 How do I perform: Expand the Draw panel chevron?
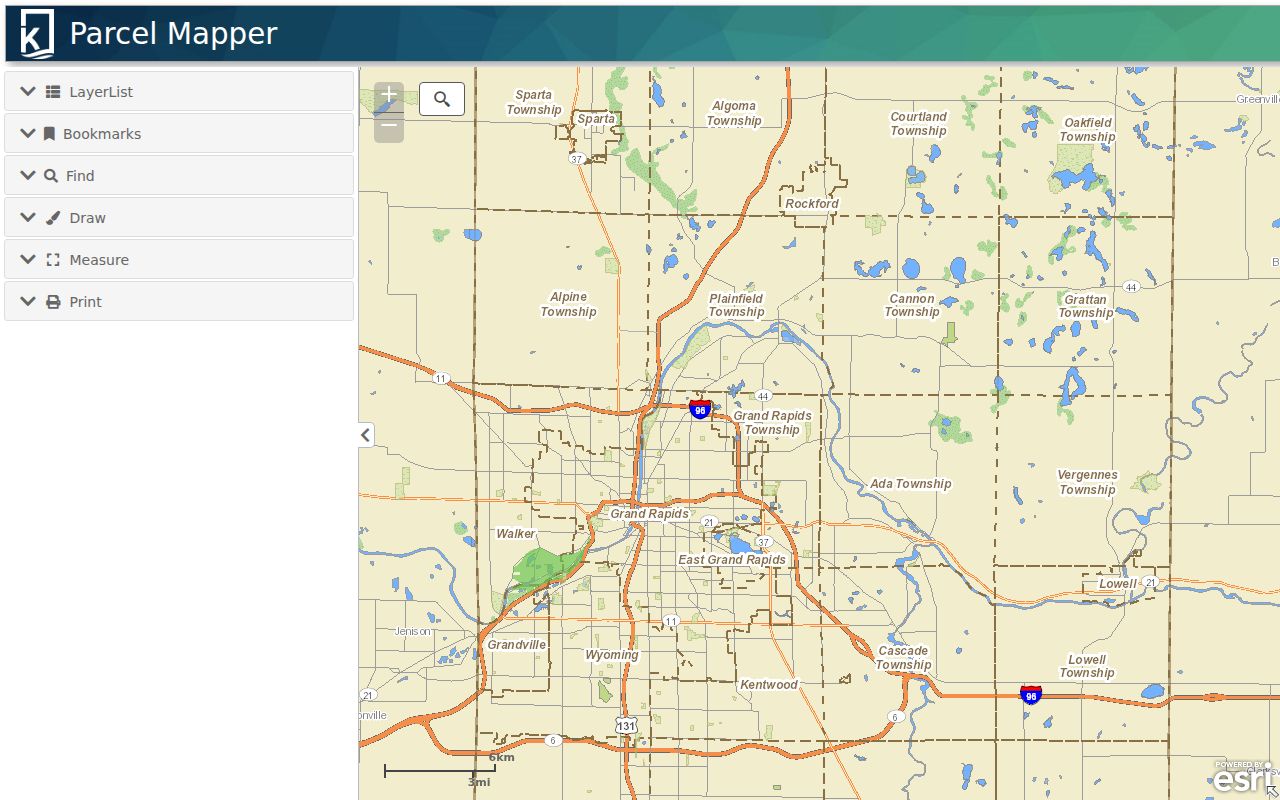28,218
